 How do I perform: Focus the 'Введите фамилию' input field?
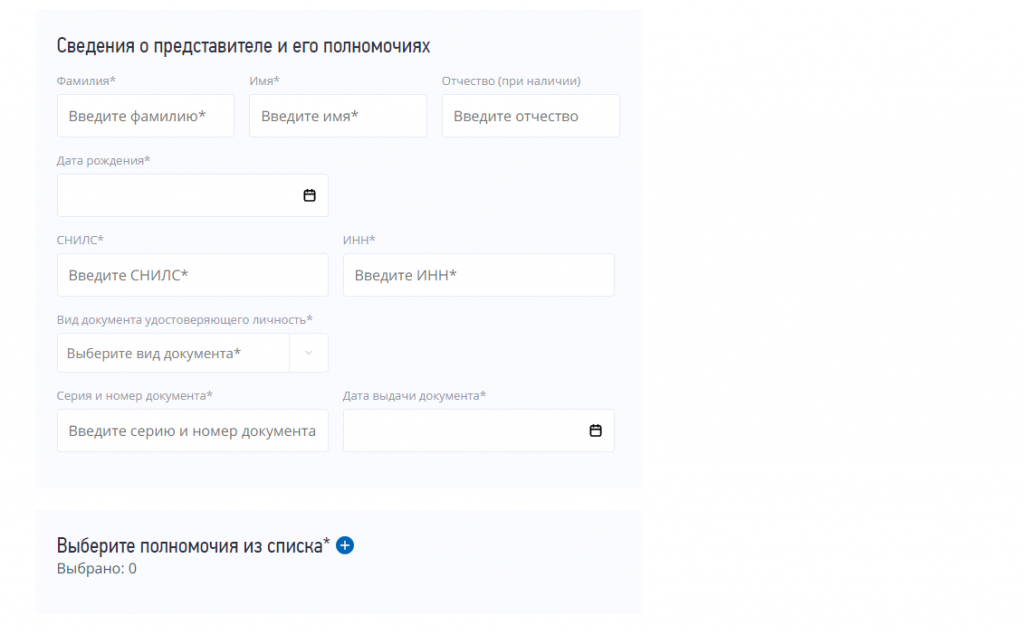[145, 116]
